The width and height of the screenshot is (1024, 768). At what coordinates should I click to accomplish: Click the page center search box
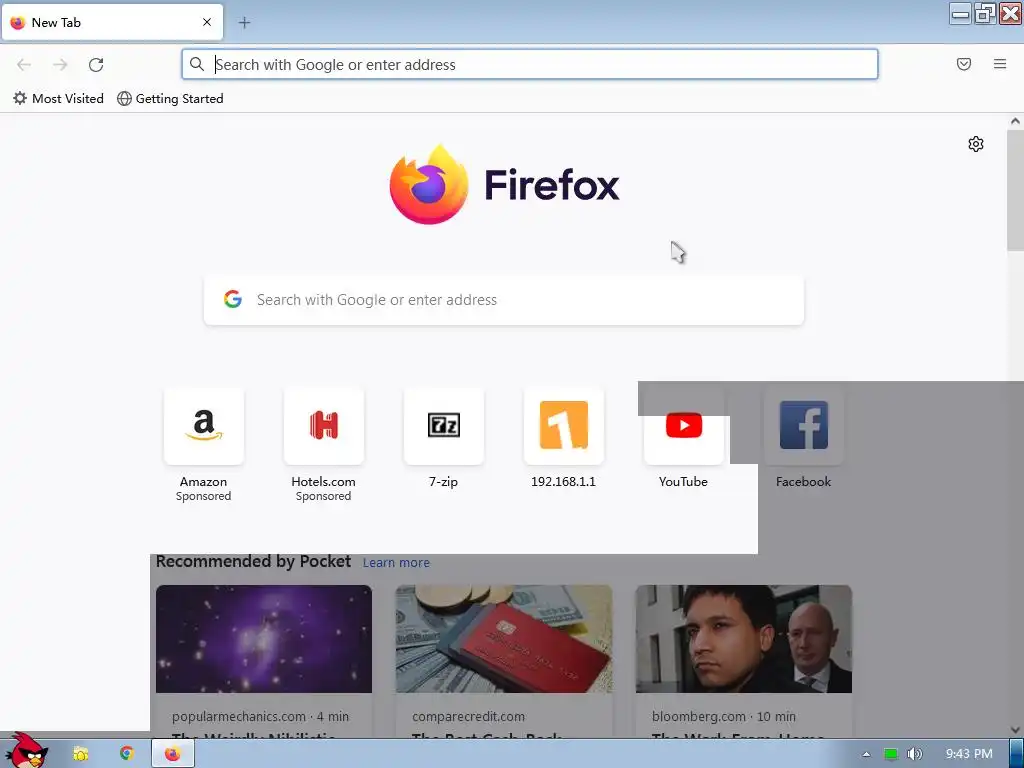point(504,300)
